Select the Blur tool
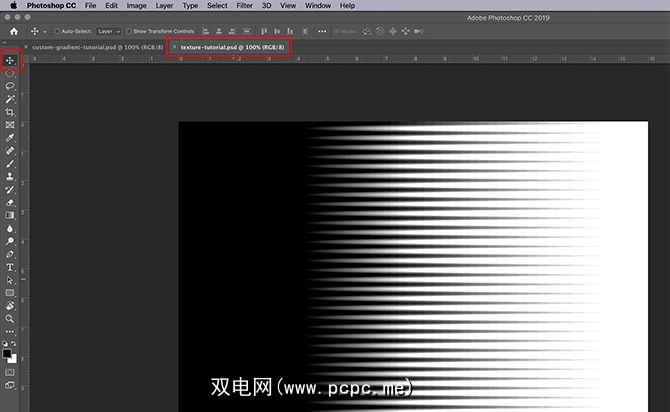Image resolution: width=670 pixels, height=412 pixels. (x=10, y=228)
